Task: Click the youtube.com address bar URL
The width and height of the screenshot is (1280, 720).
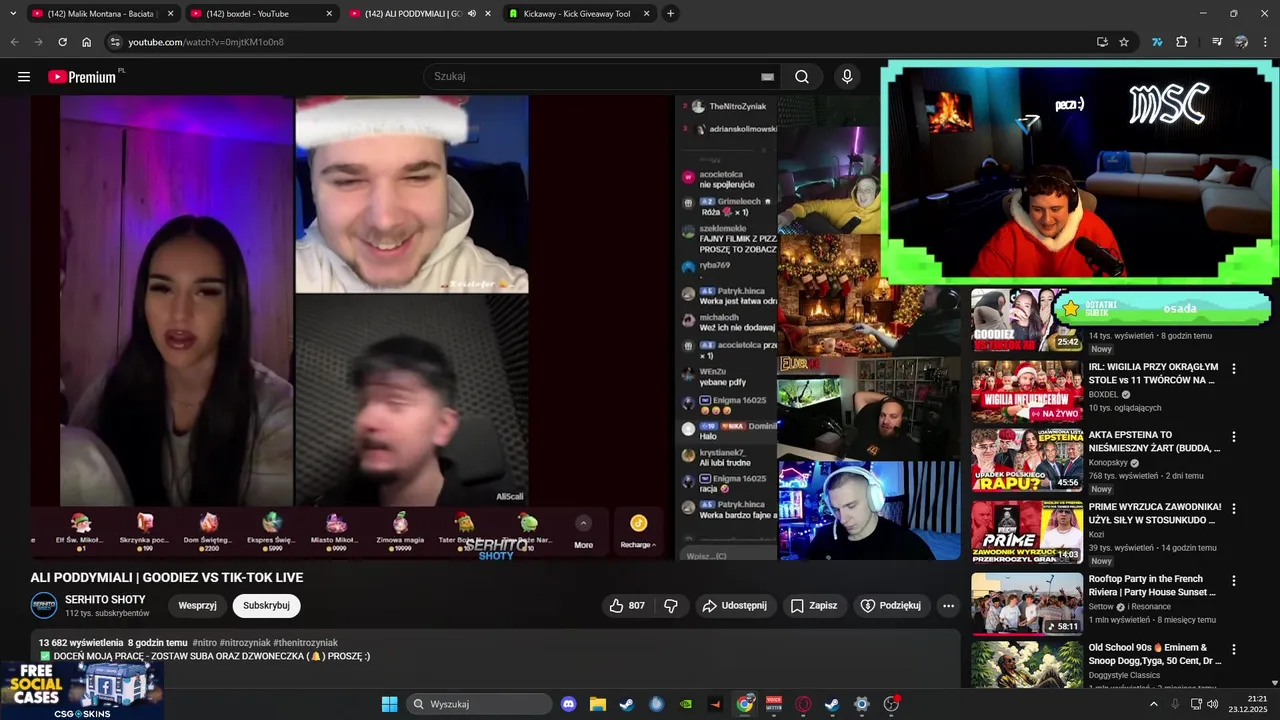Action: (x=206, y=42)
